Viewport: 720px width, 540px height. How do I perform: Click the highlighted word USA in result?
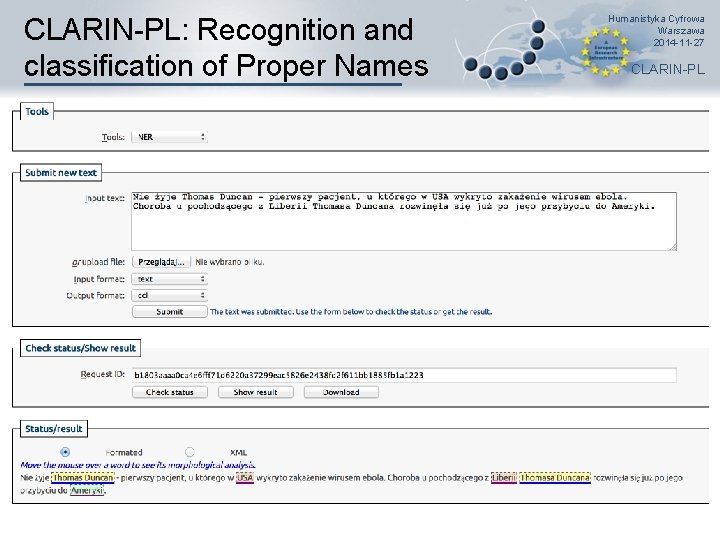(x=245, y=478)
